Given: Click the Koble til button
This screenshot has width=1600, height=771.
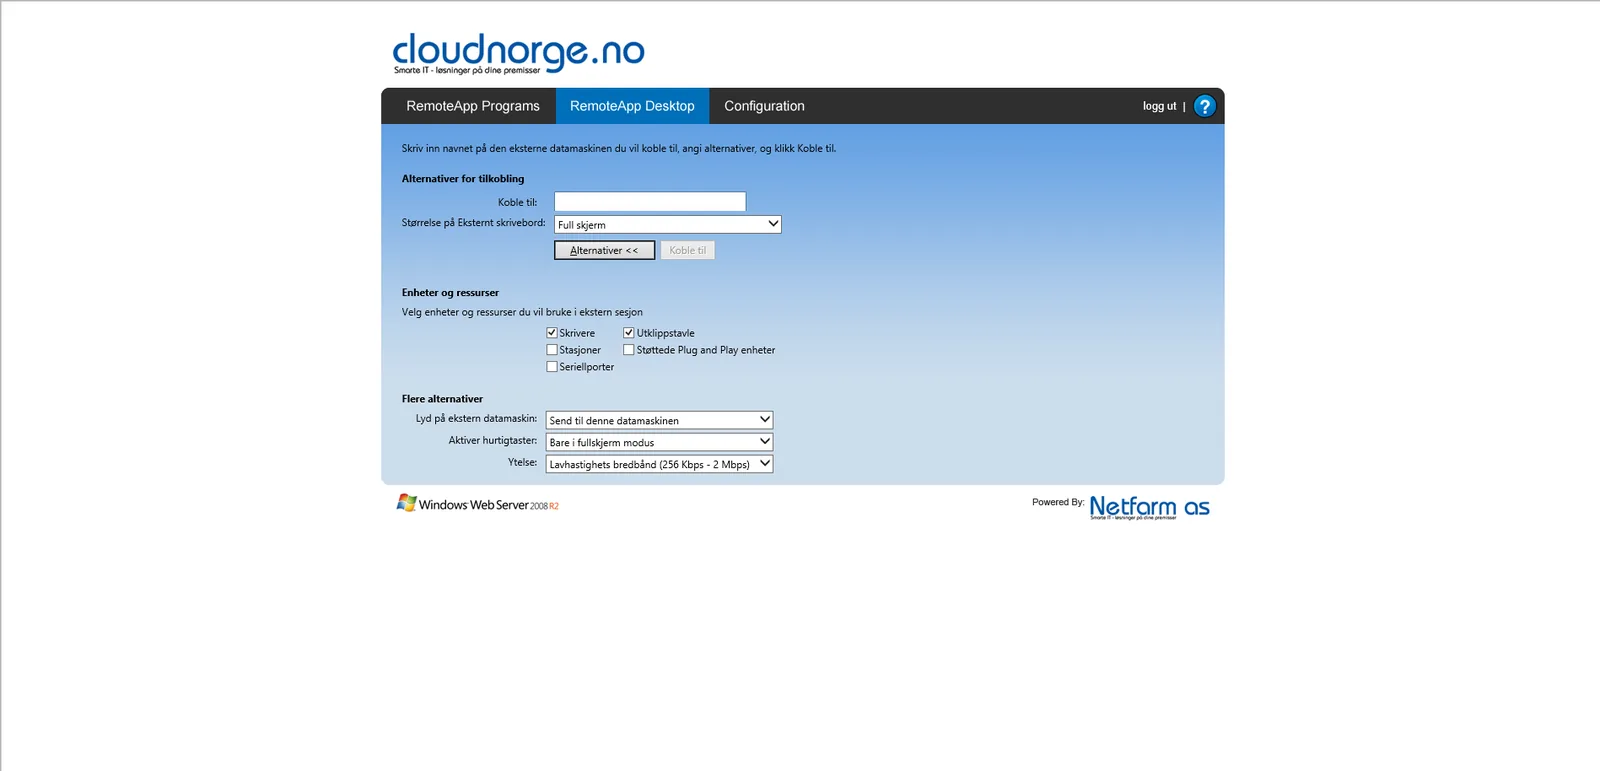Looking at the screenshot, I should click(688, 250).
